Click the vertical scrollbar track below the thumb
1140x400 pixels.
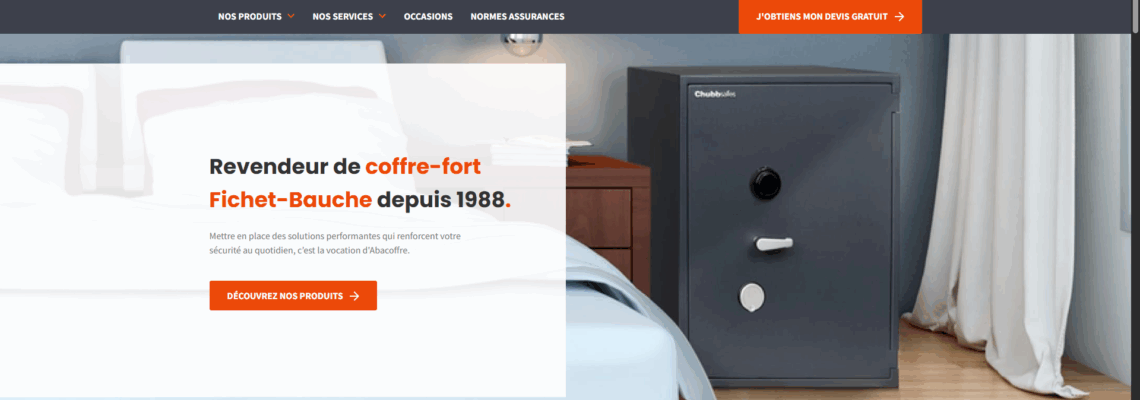click(1136, 218)
